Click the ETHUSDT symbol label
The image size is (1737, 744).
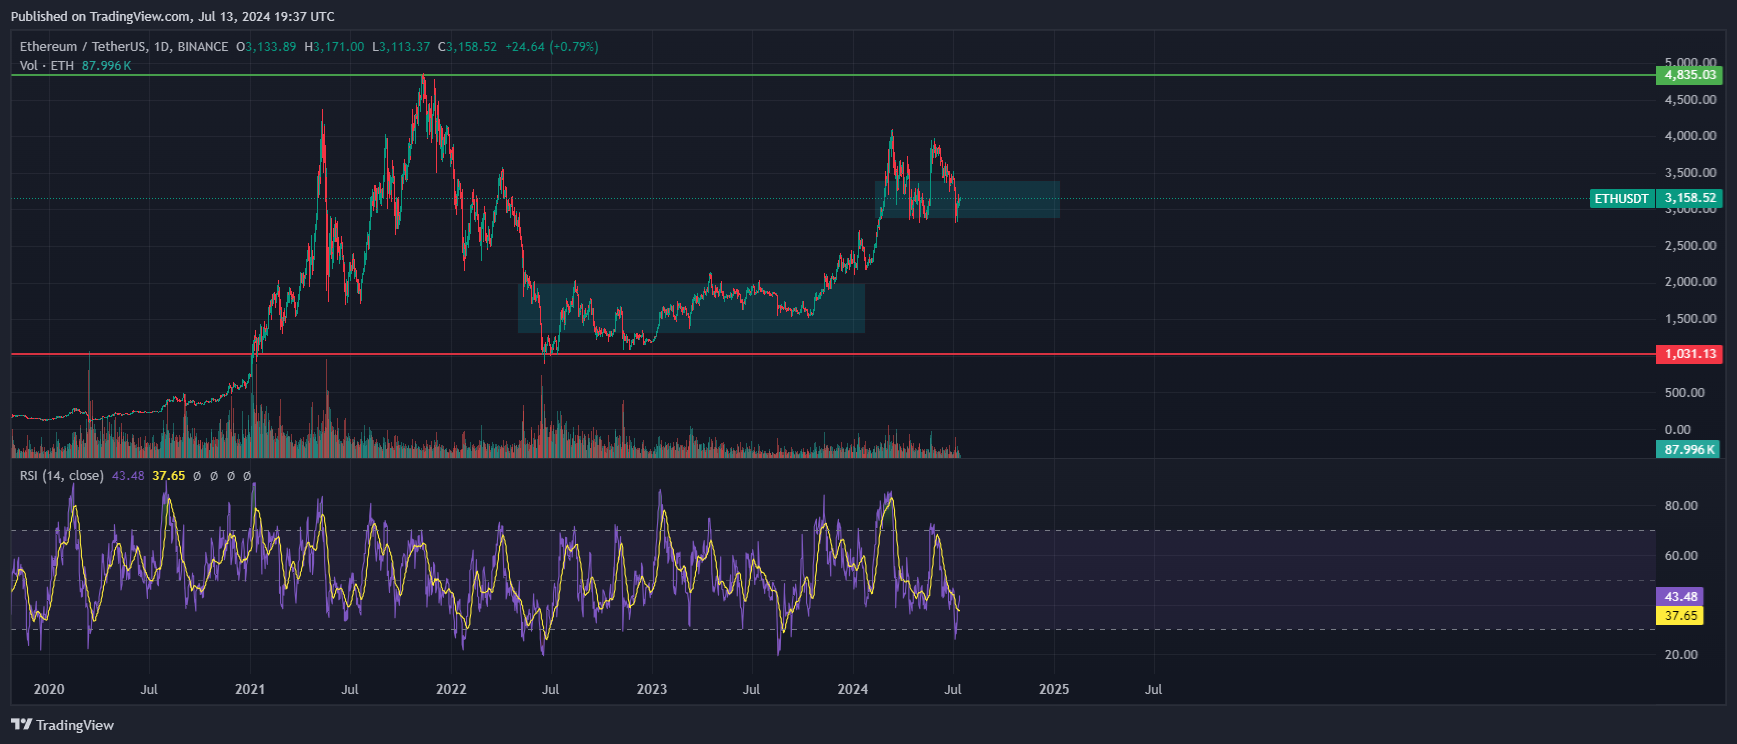1621,199
